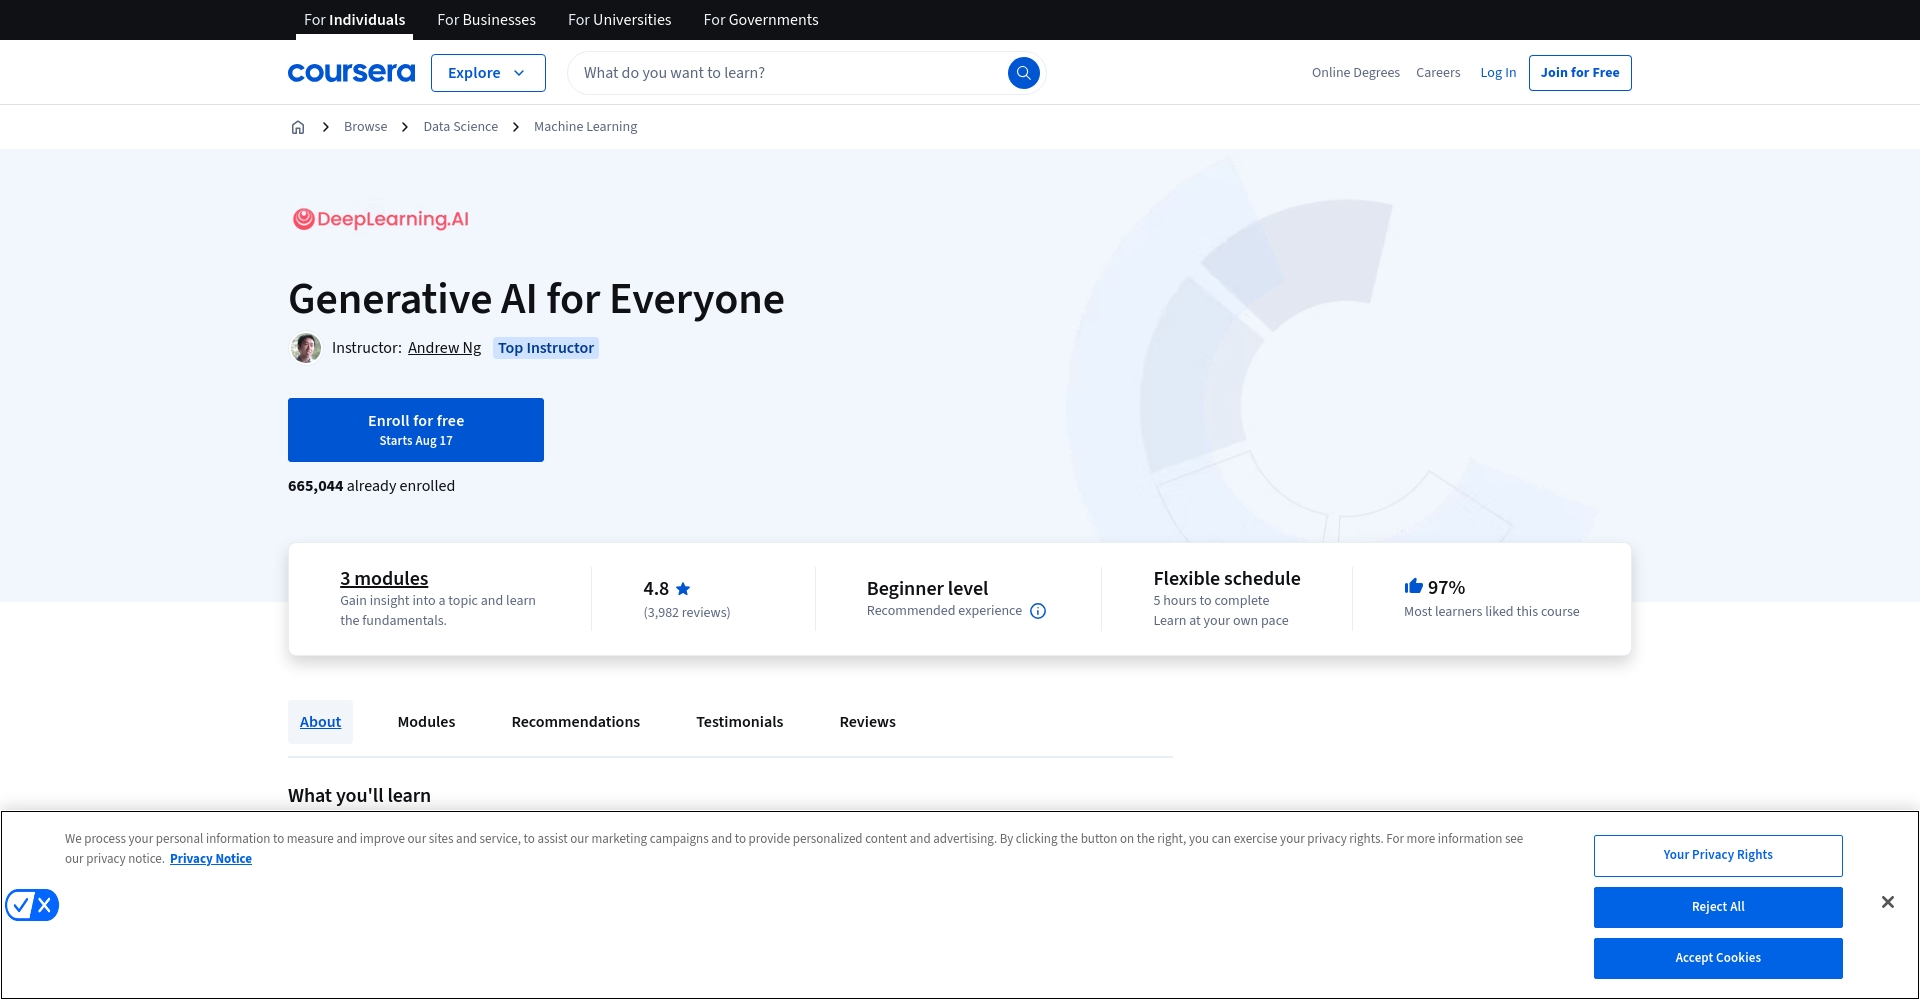Open the Modules section tab
This screenshot has height=1000, width=1920.
click(426, 722)
